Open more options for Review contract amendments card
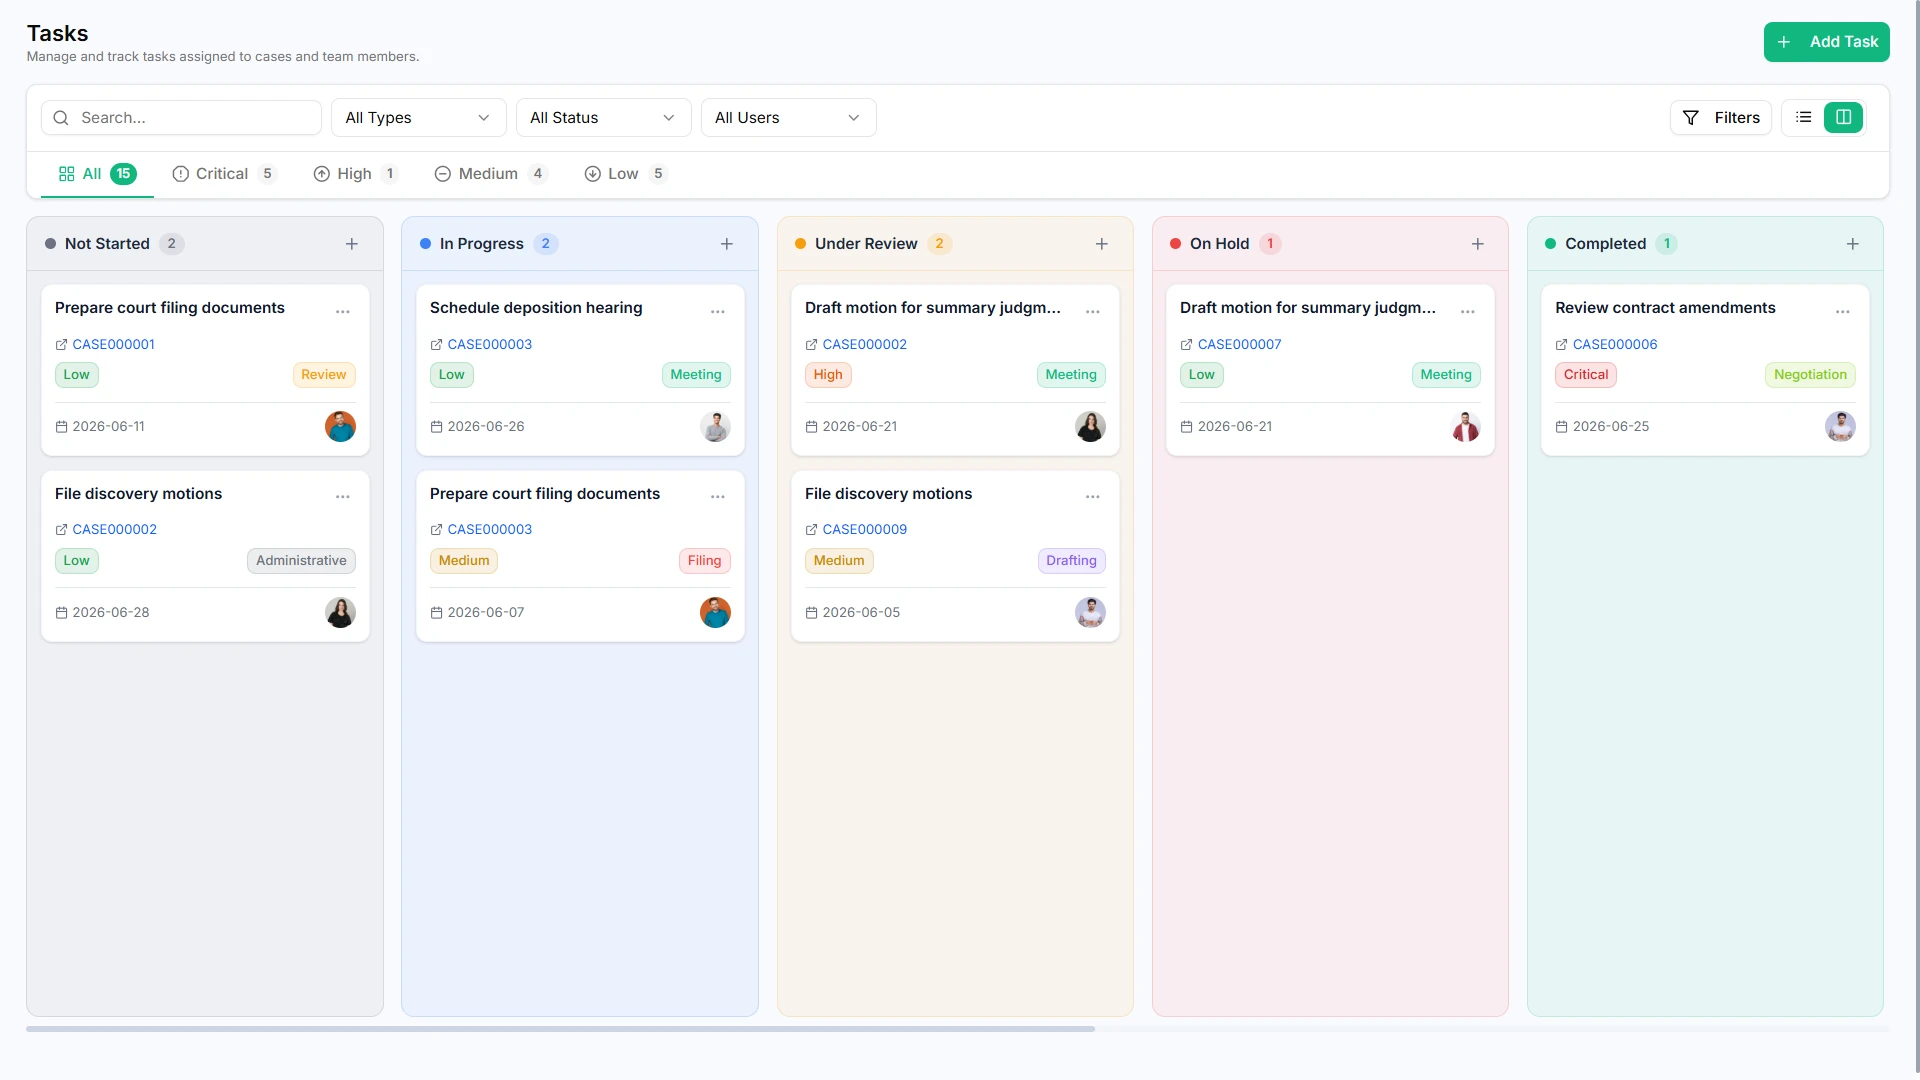 click(x=1843, y=312)
